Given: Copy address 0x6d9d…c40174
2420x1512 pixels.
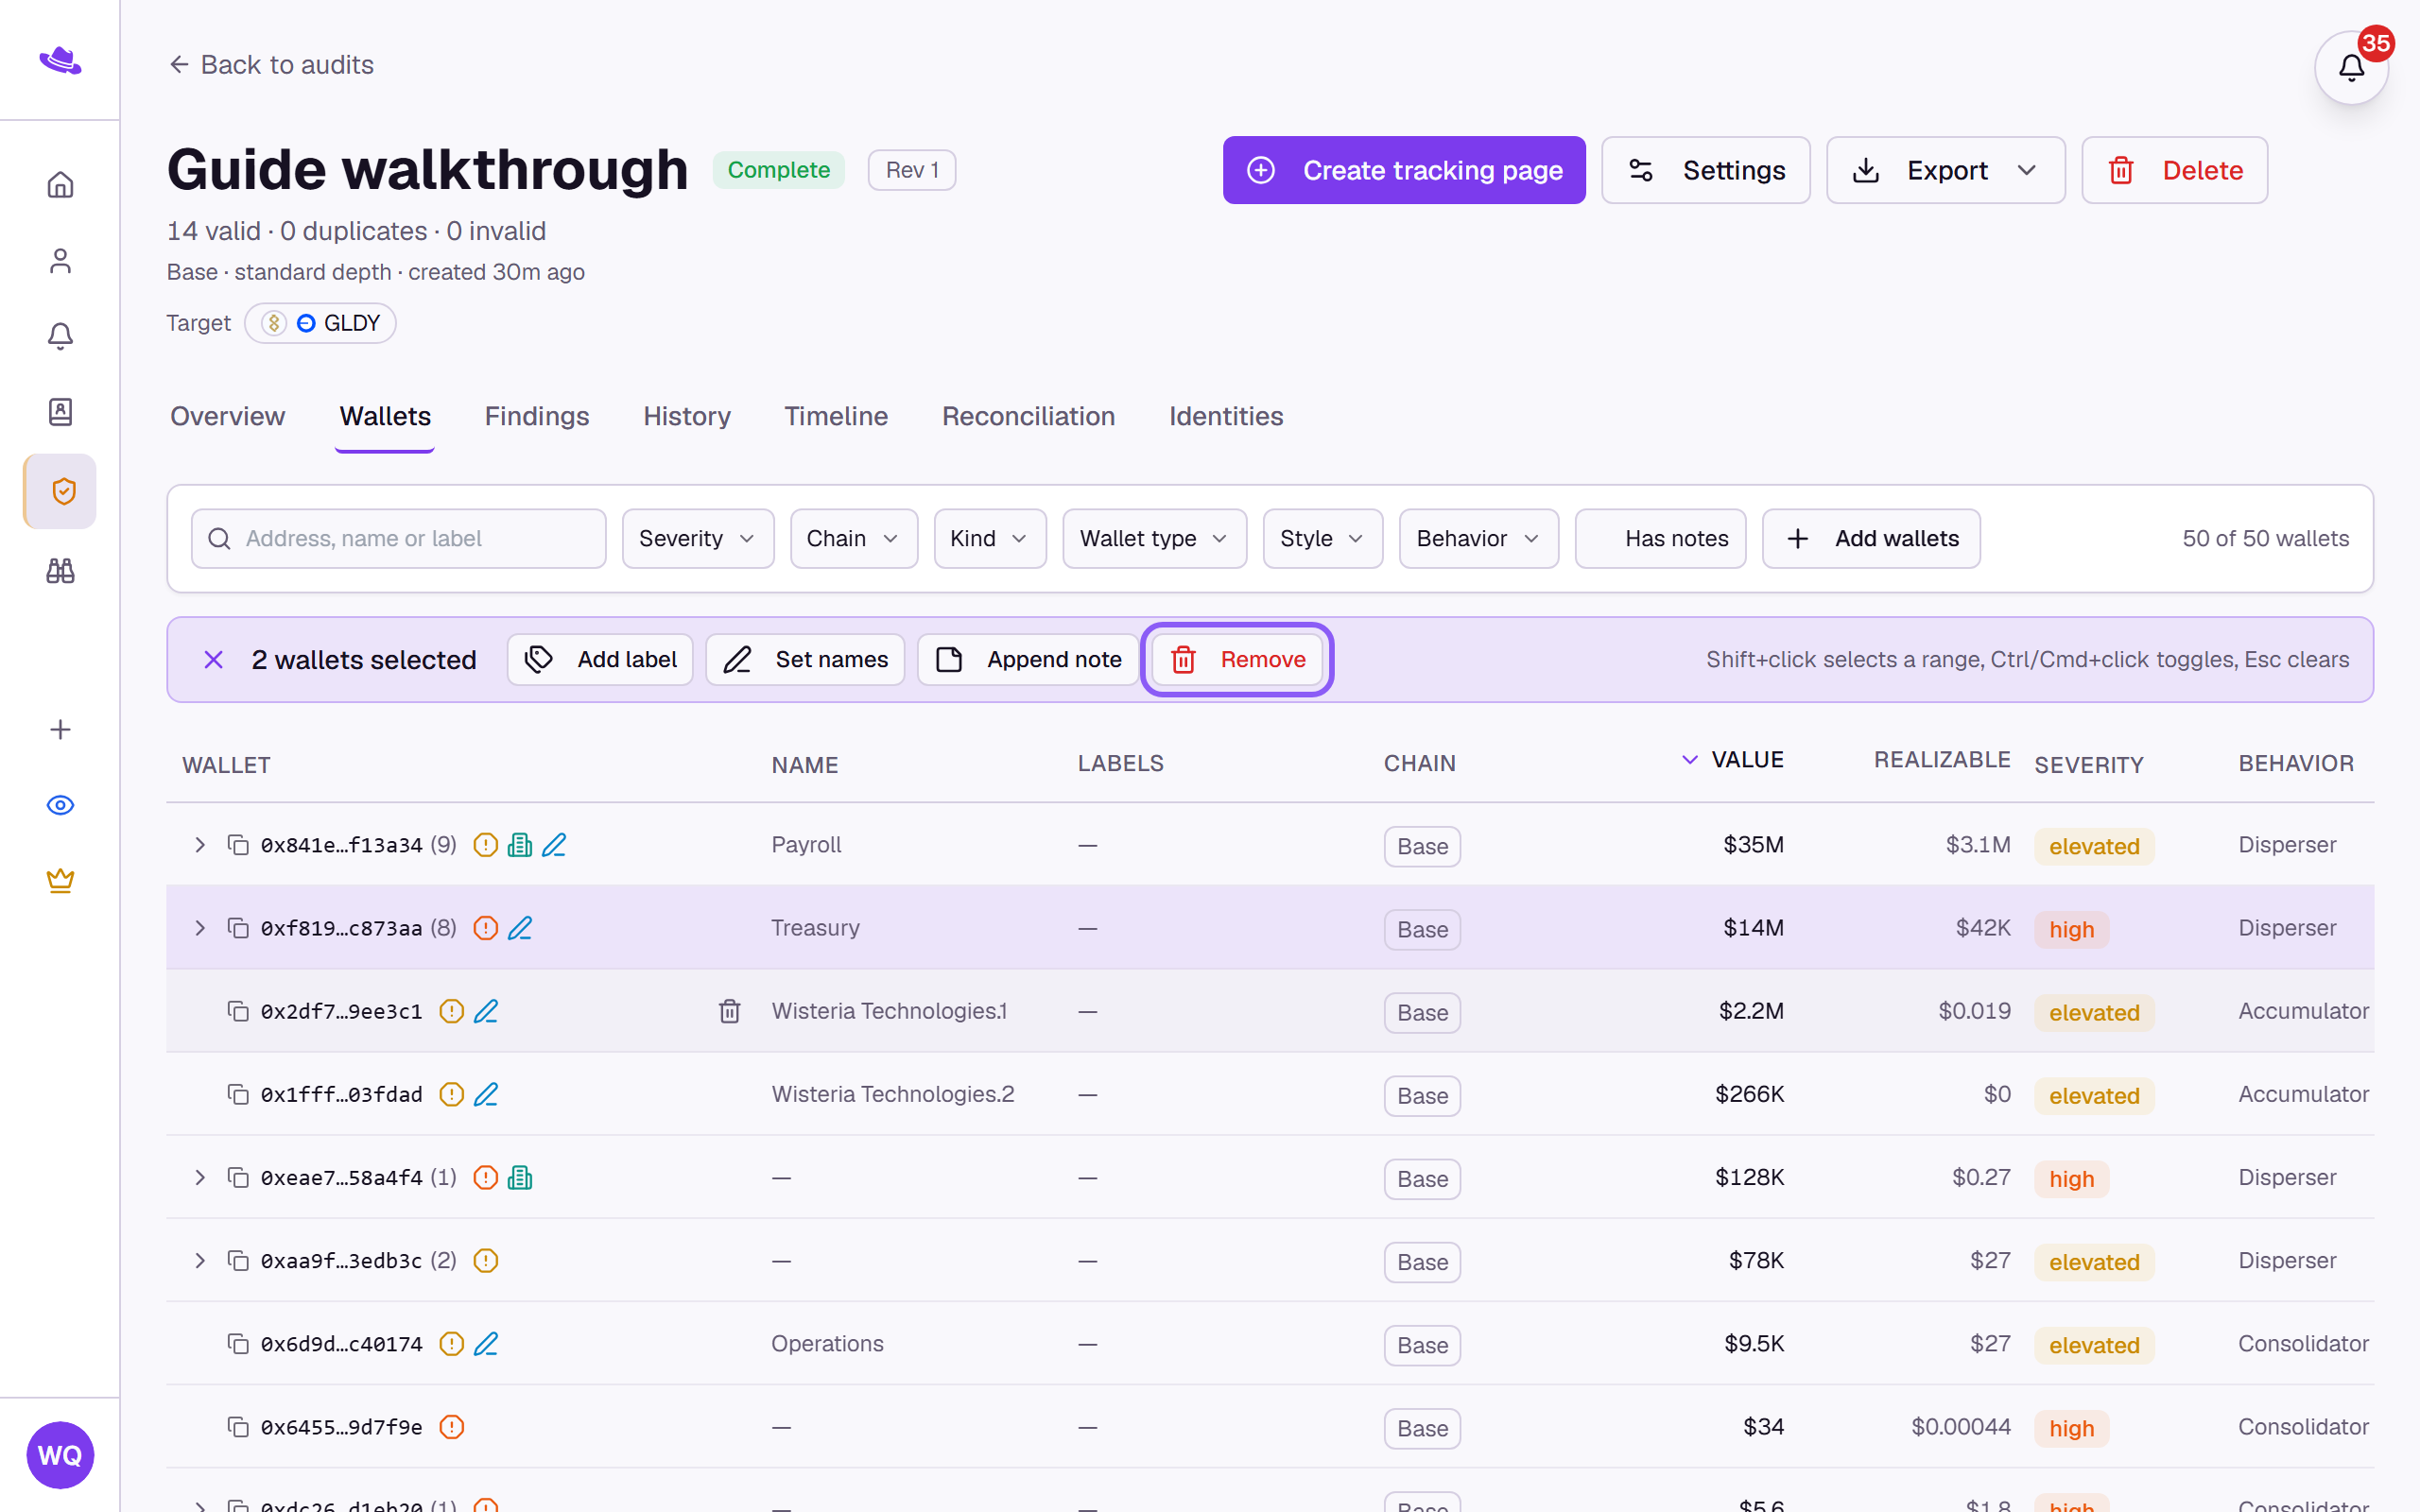Looking at the screenshot, I should click(238, 1344).
